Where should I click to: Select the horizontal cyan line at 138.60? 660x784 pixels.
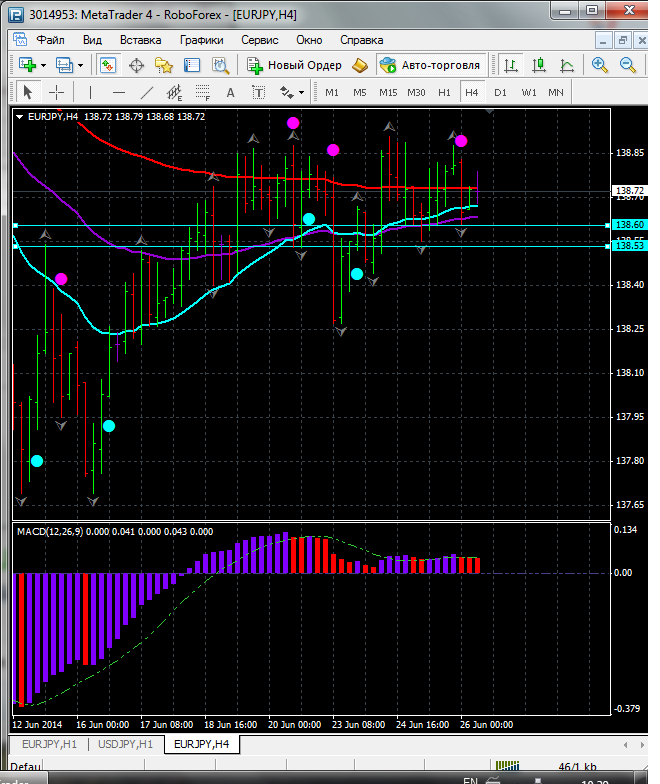310,226
